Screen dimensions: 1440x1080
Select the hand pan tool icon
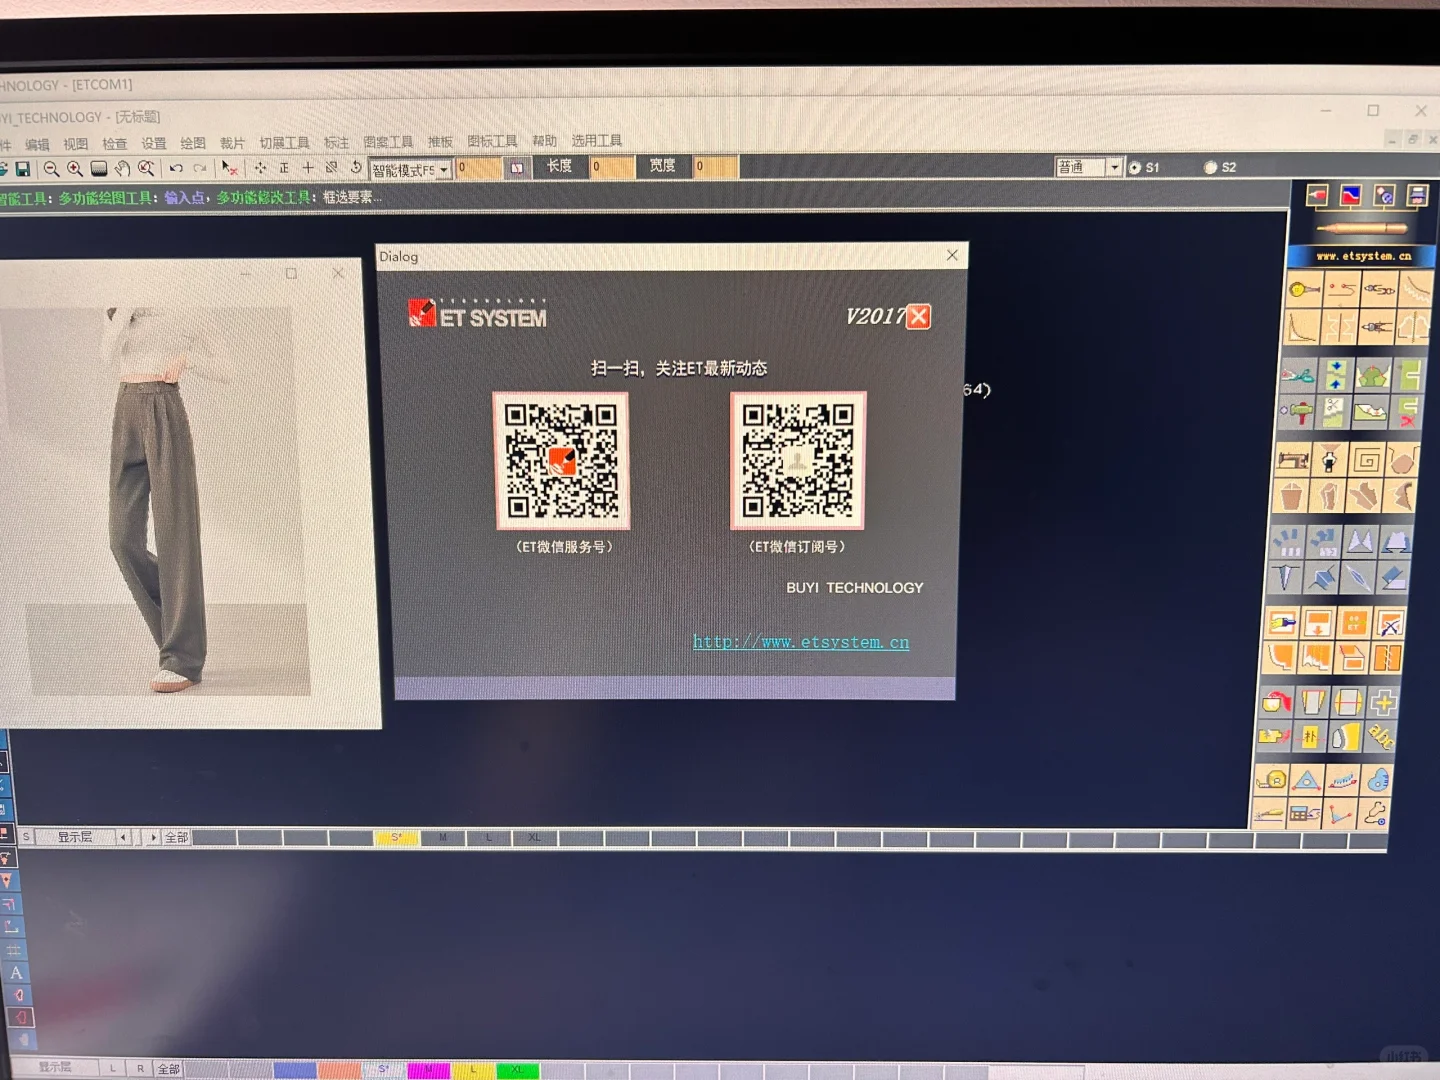[x=122, y=168]
